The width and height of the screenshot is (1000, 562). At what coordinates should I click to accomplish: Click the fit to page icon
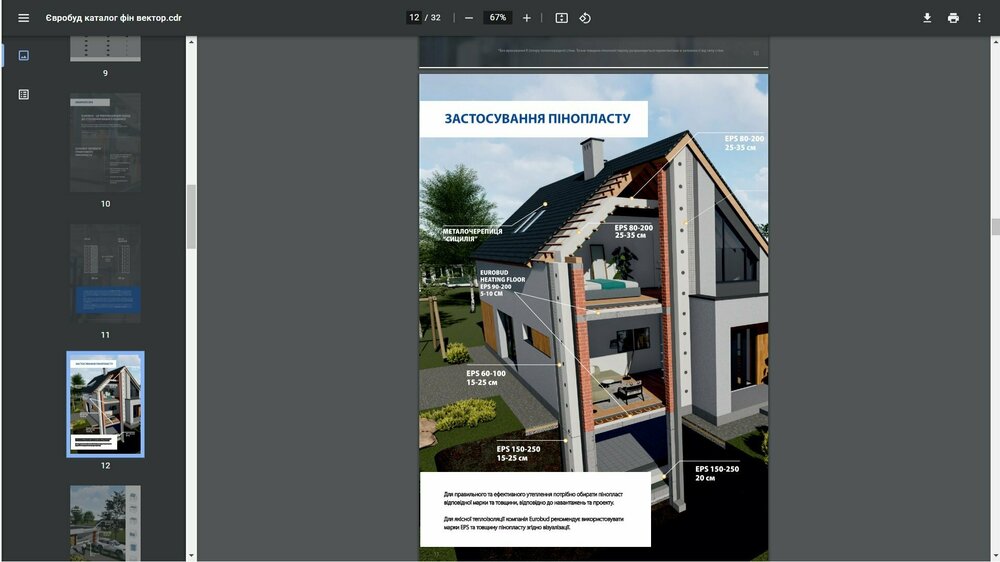[561, 18]
